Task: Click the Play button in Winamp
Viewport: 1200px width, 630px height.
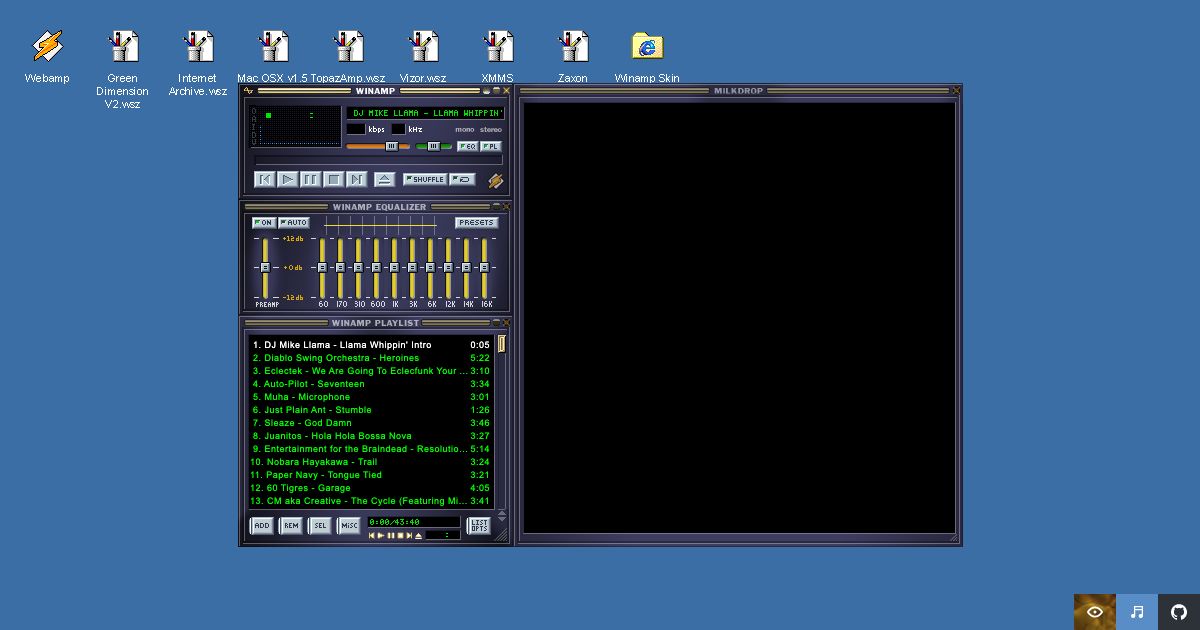Action: [287, 179]
